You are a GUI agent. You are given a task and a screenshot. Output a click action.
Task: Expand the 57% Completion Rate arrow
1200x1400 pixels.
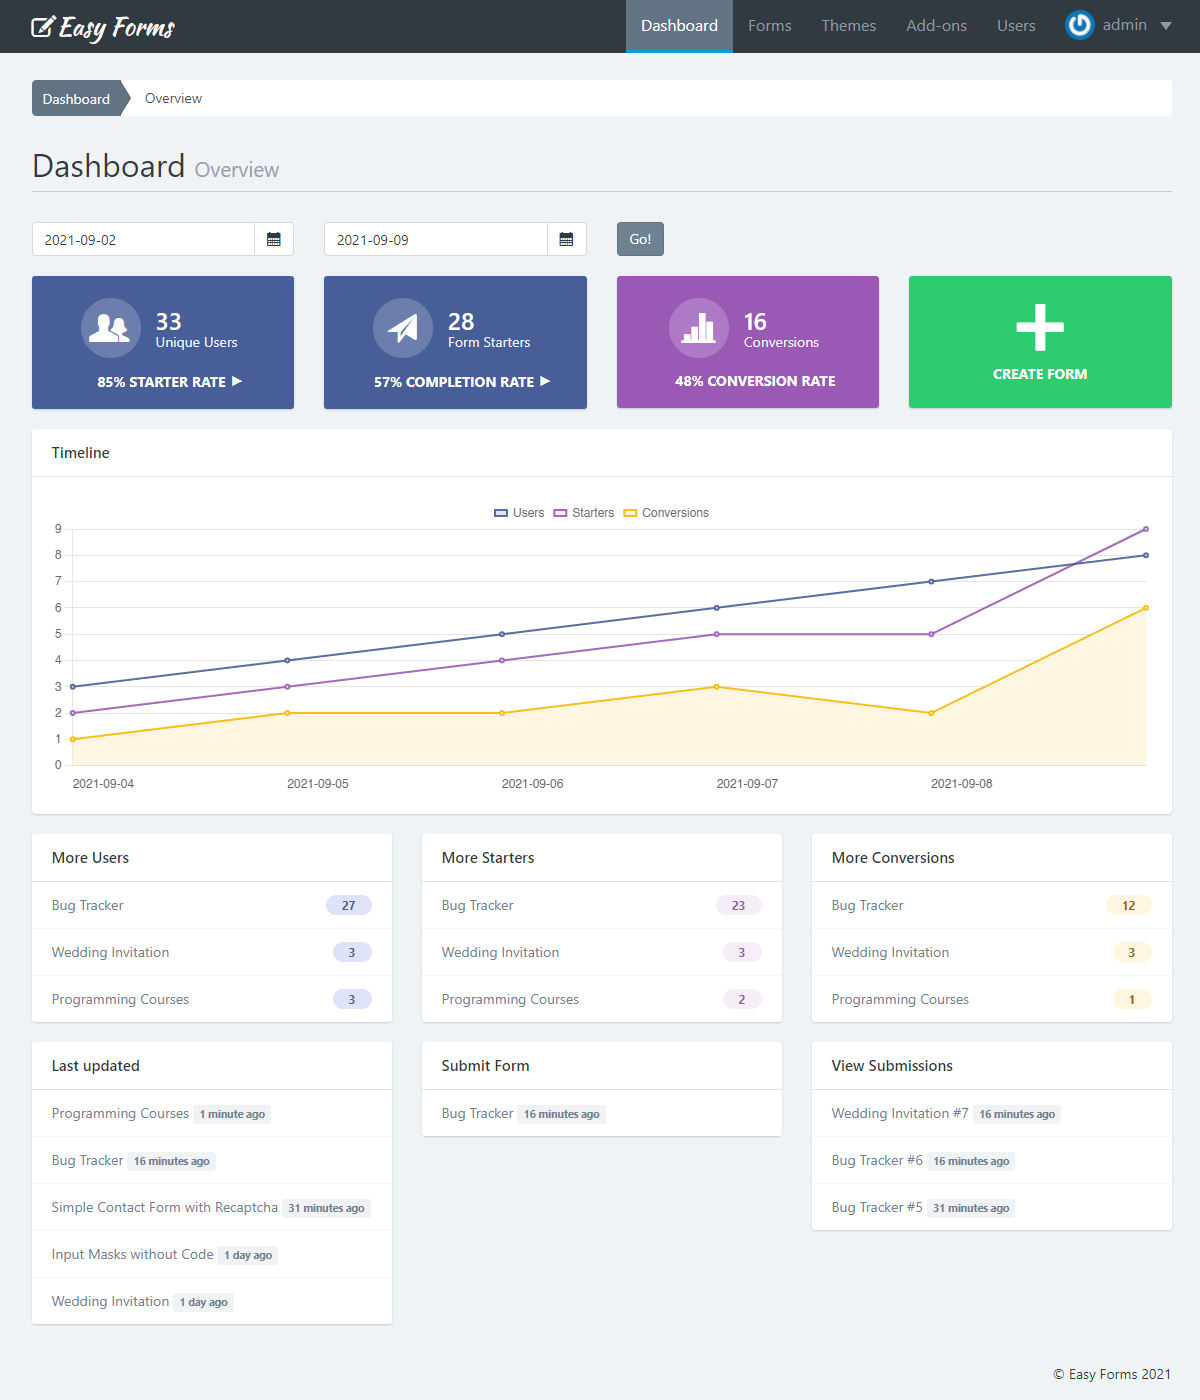(x=545, y=381)
